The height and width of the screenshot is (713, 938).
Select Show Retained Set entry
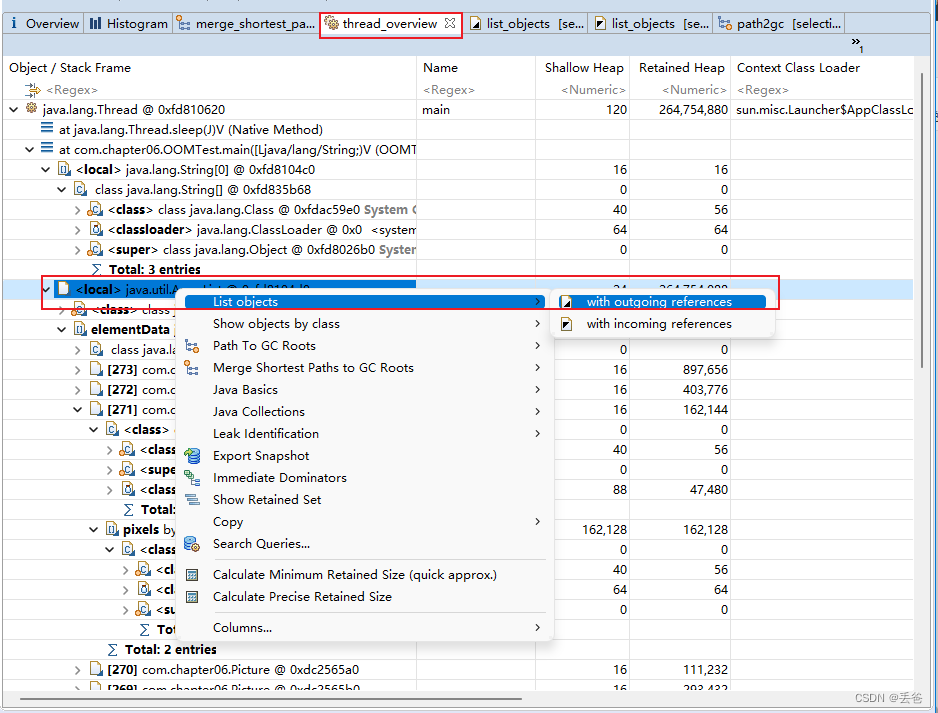[365, 499]
